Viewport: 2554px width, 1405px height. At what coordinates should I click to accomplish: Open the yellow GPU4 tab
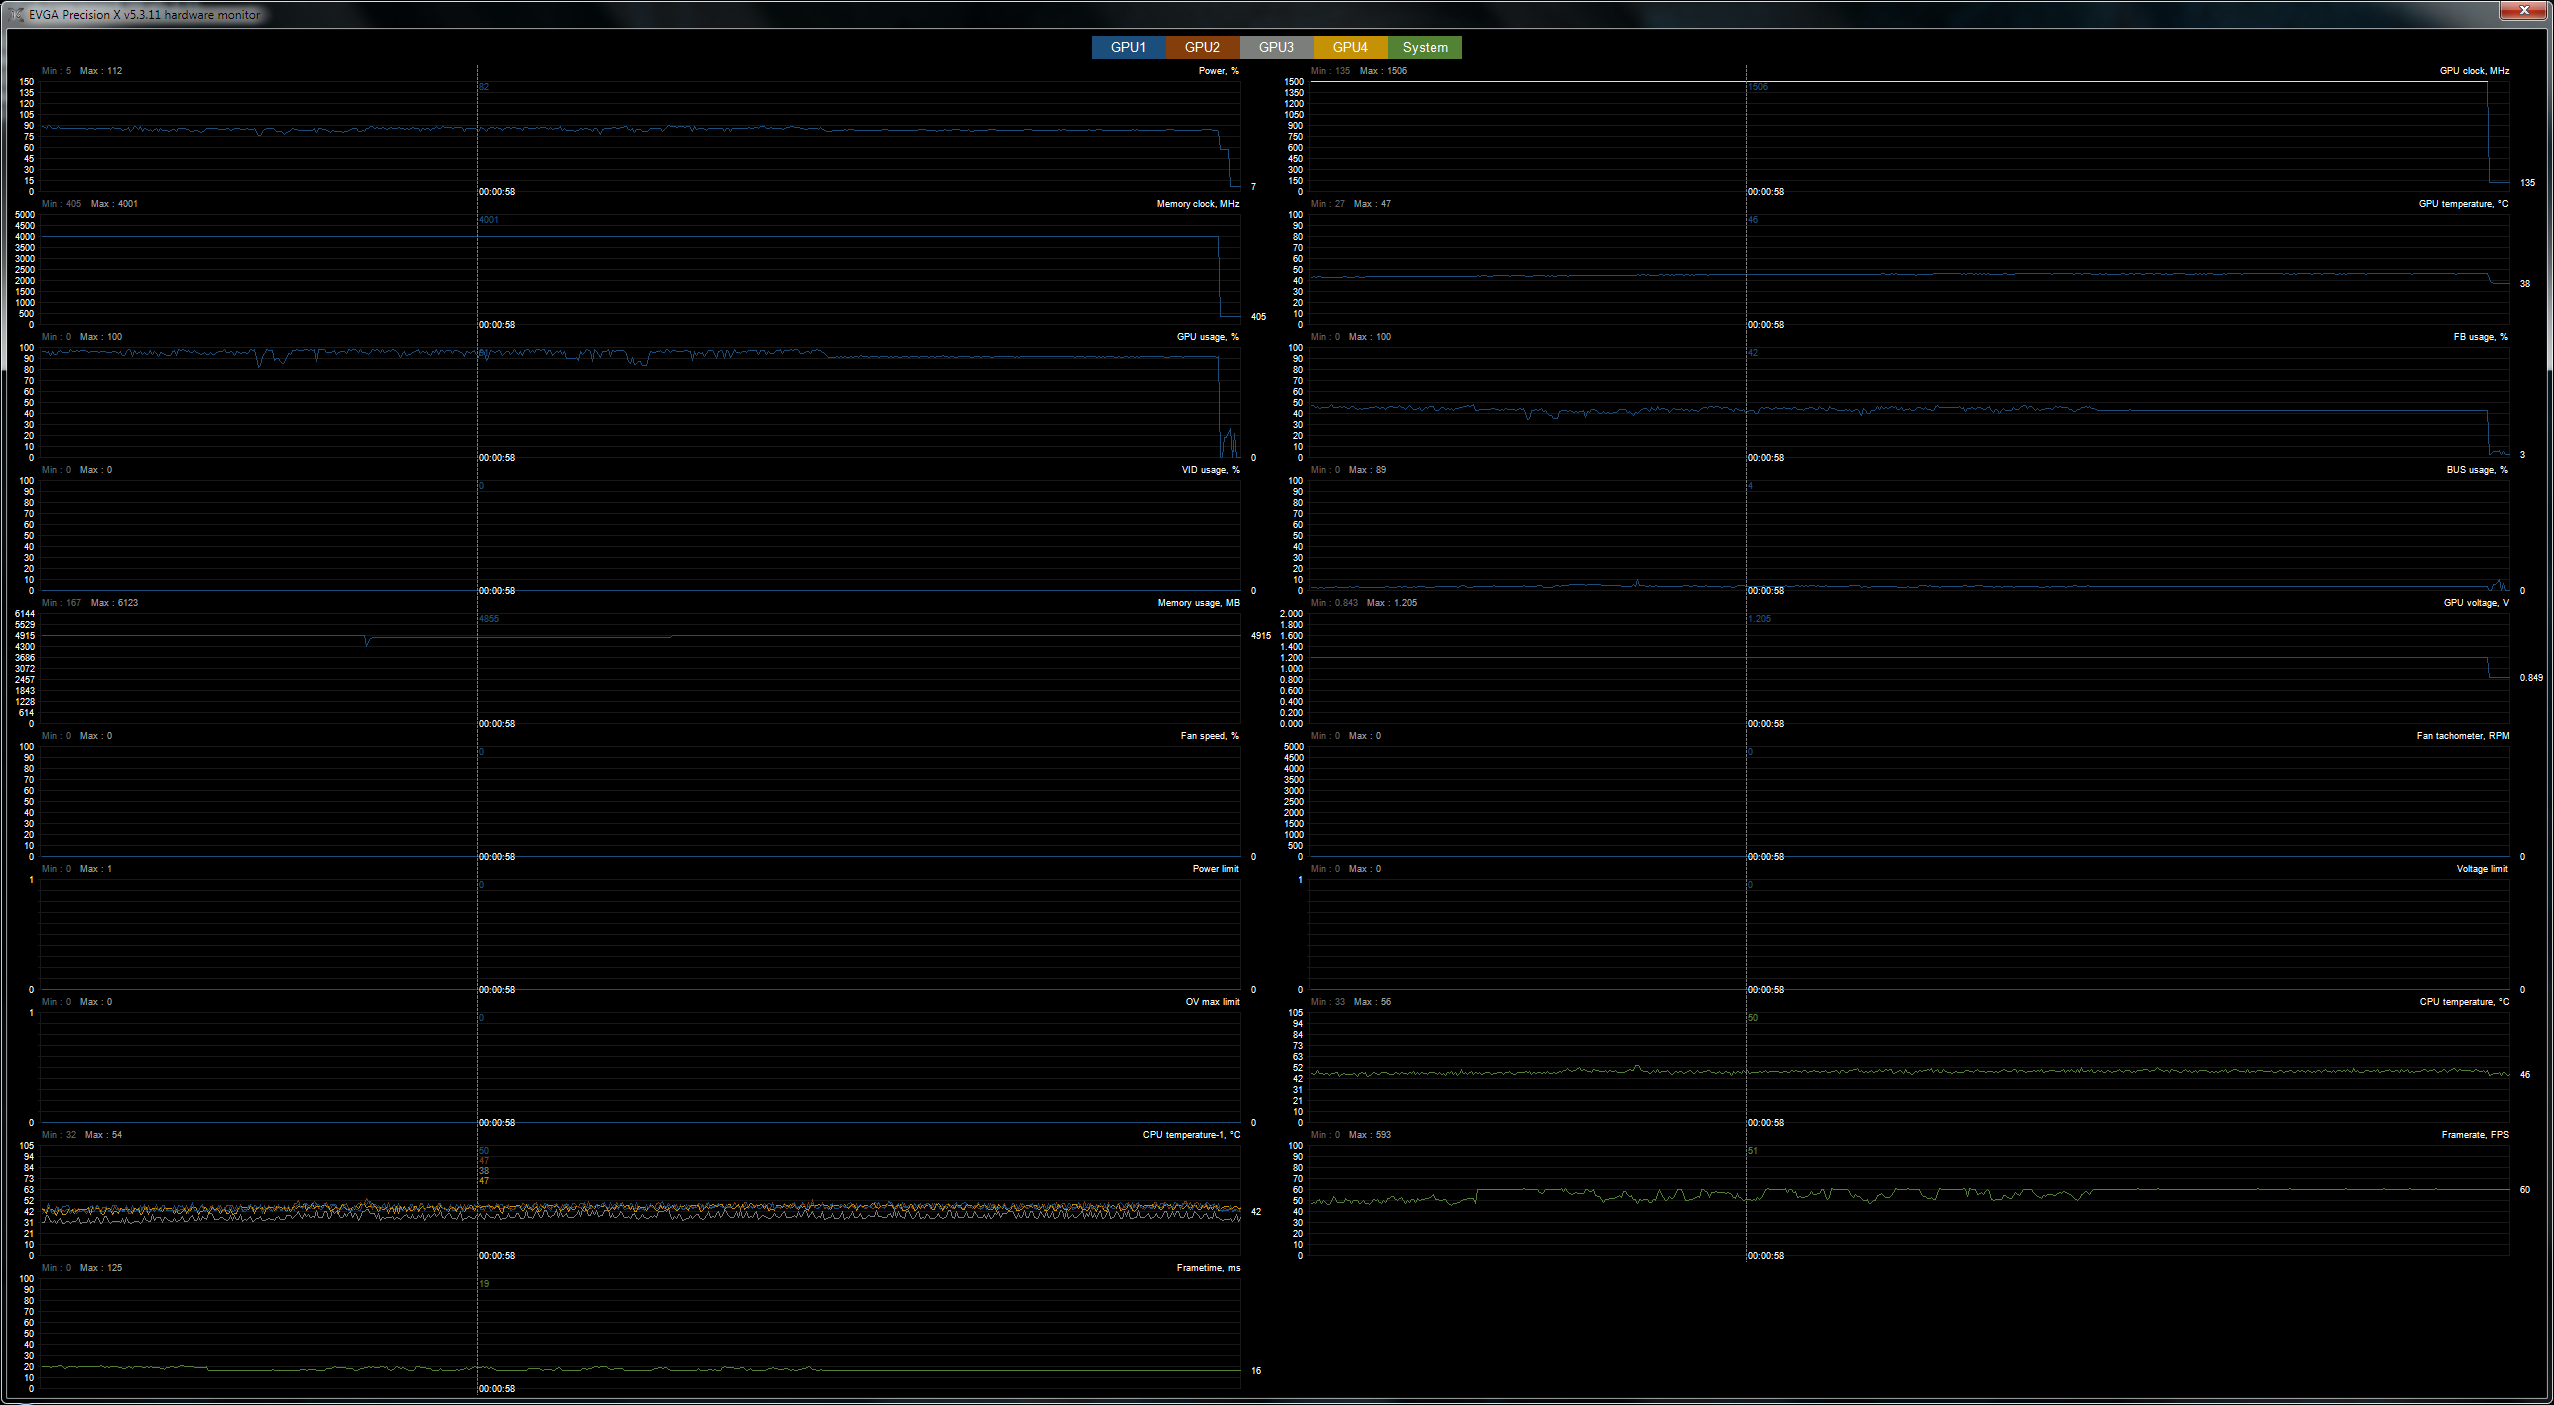[x=1350, y=47]
